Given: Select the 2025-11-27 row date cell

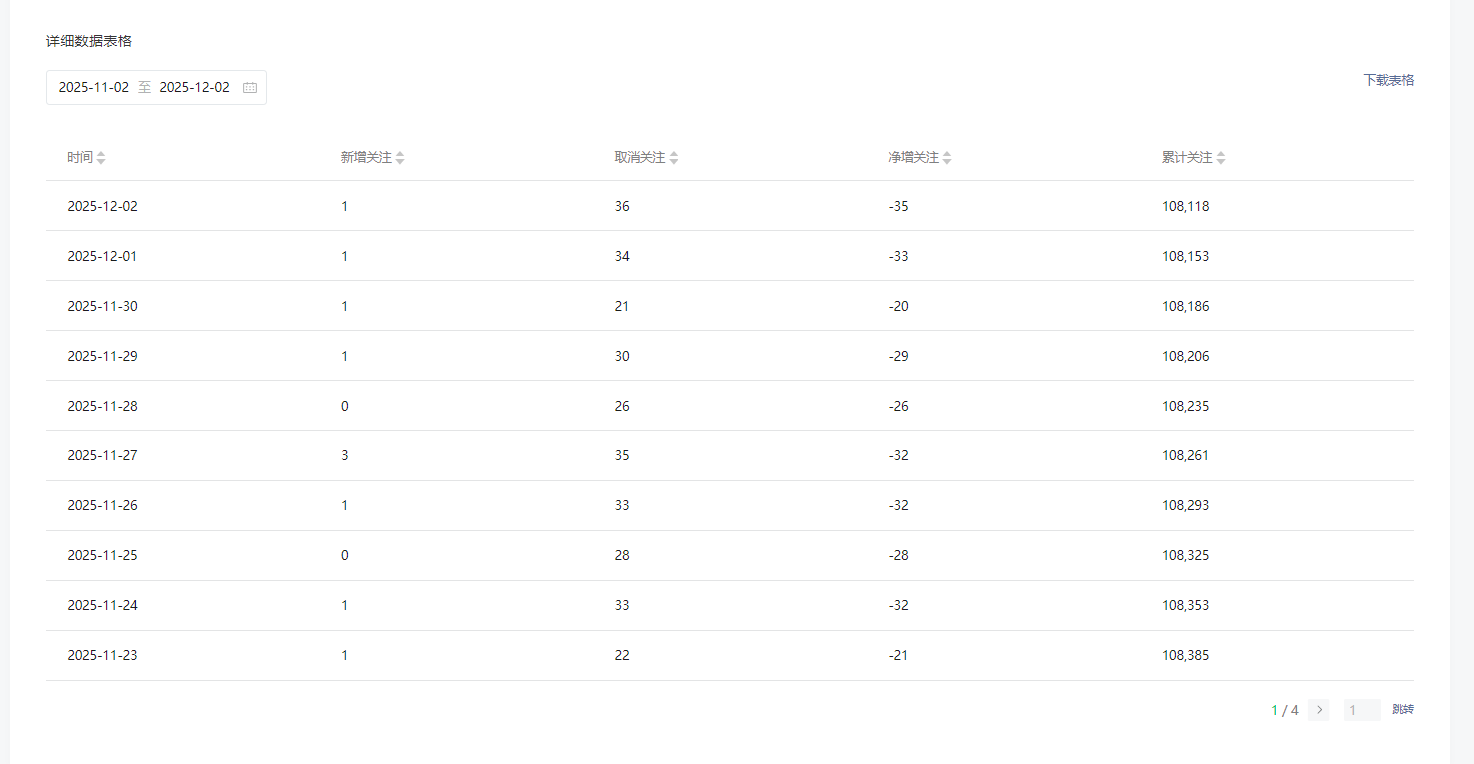Looking at the screenshot, I should (x=103, y=456).
